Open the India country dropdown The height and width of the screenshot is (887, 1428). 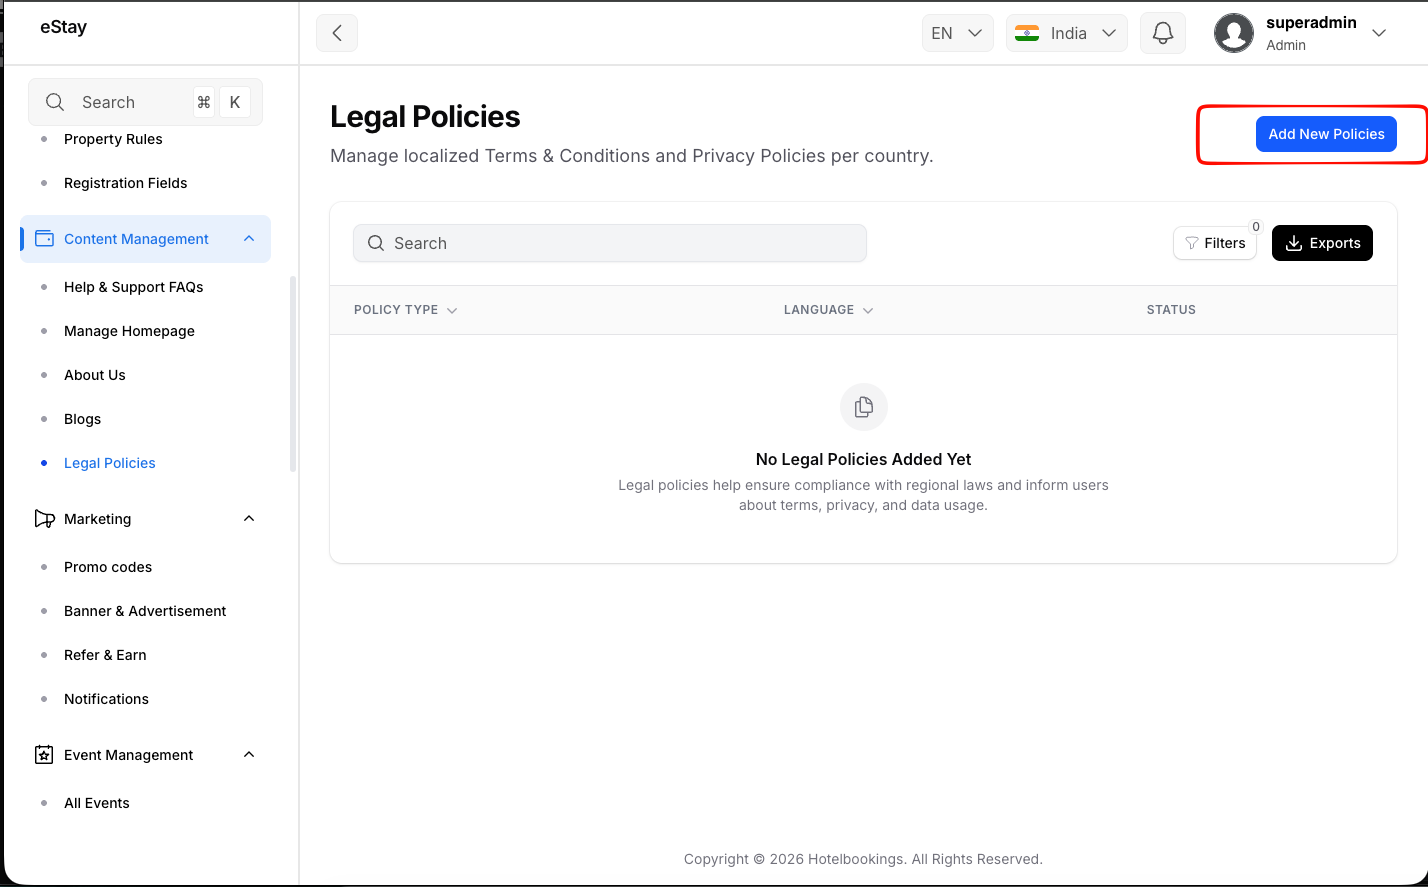[x=1067, y=33]
